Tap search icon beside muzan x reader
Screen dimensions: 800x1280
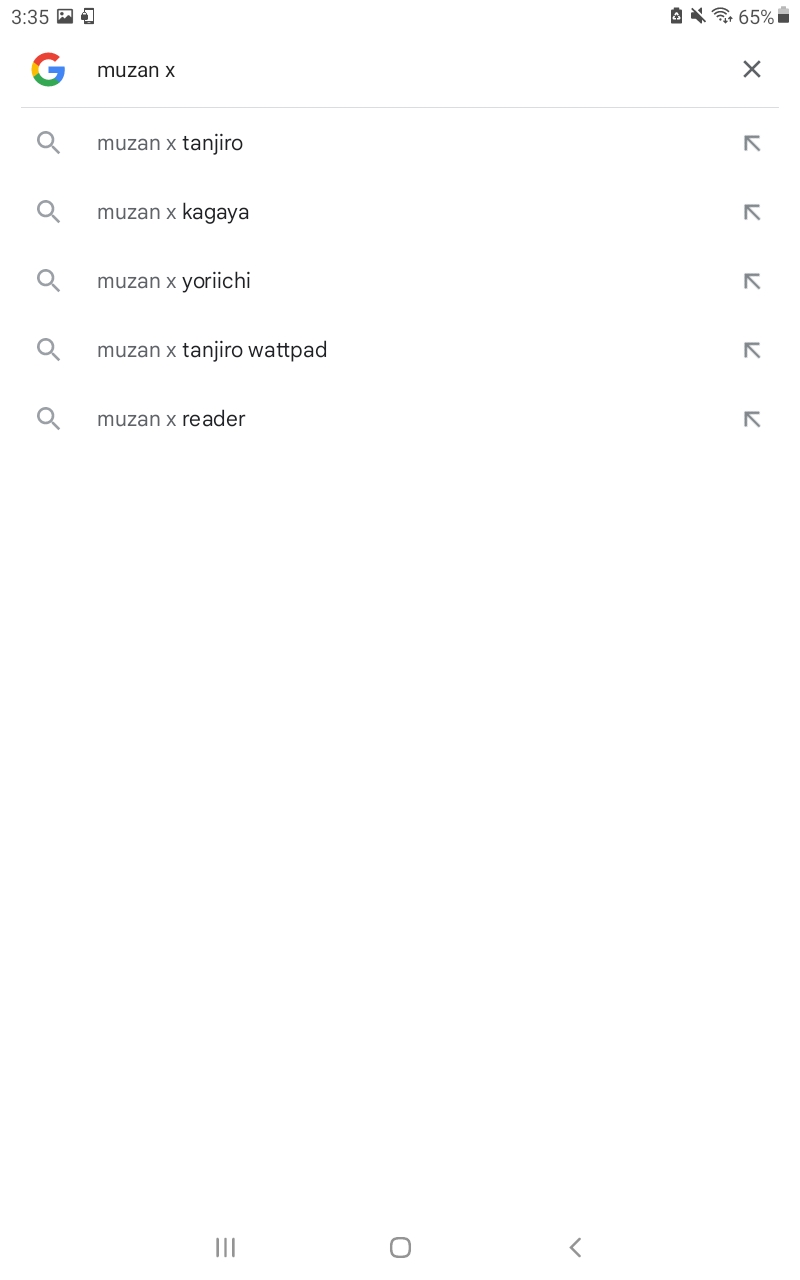(48, 419)
